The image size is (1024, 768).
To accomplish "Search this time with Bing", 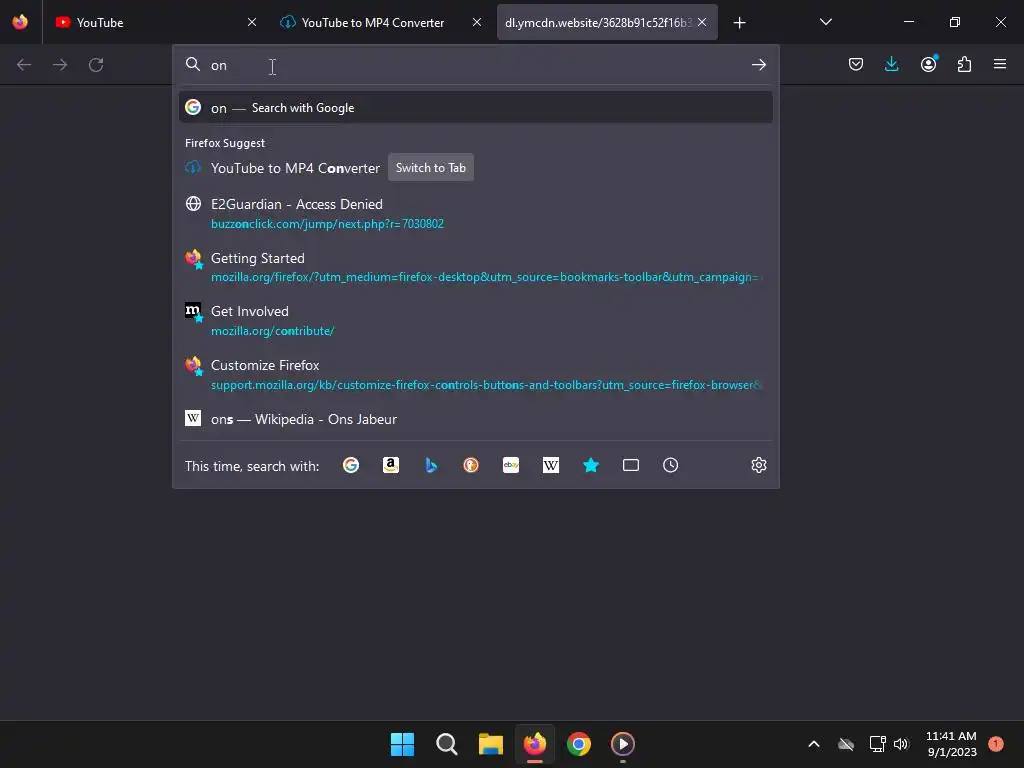I will pos(431,465).
